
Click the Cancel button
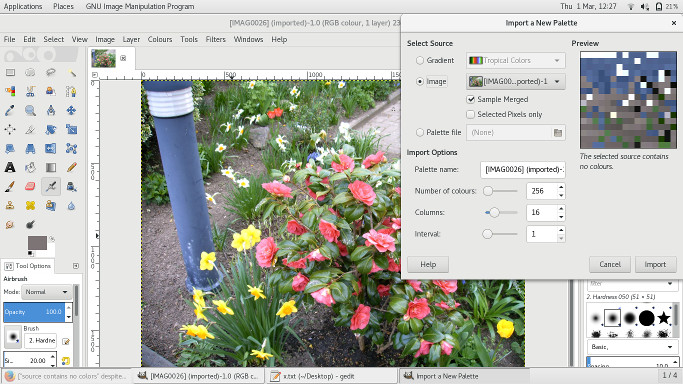(610, 264)
